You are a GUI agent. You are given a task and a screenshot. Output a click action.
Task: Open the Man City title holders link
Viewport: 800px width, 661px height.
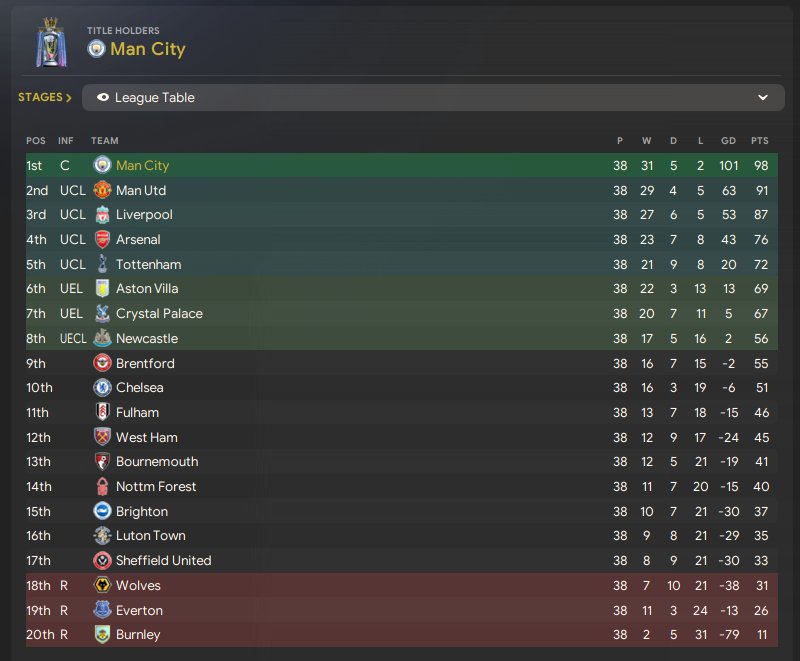coord(148,49)
